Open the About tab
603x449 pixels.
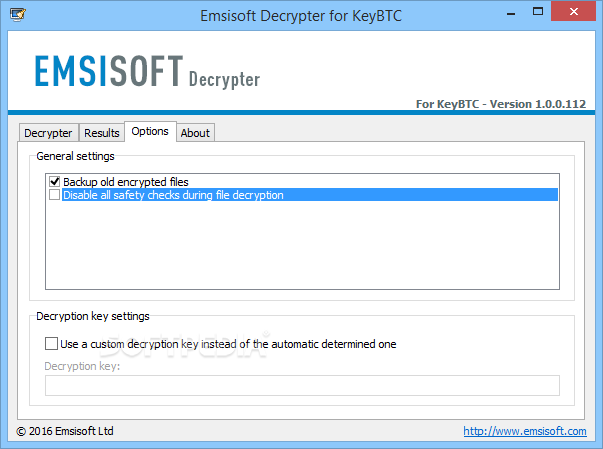[x=195, y=133]
